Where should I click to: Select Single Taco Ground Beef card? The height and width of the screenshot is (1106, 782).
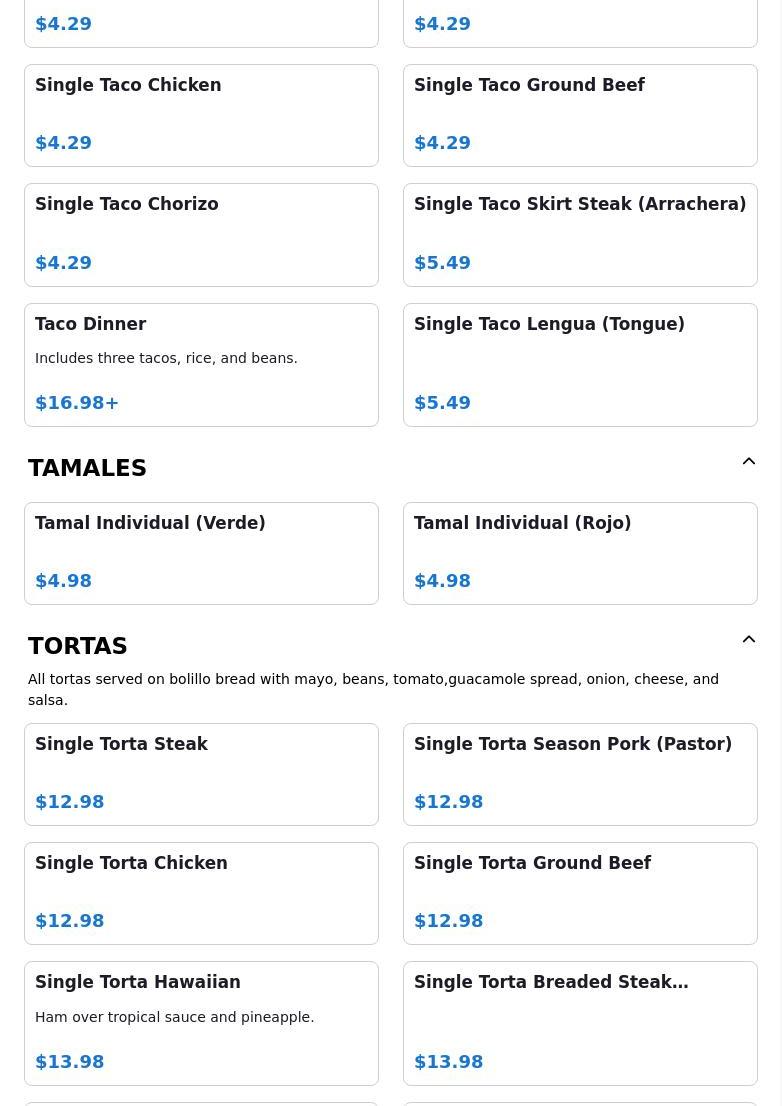(x=580, y=115)
